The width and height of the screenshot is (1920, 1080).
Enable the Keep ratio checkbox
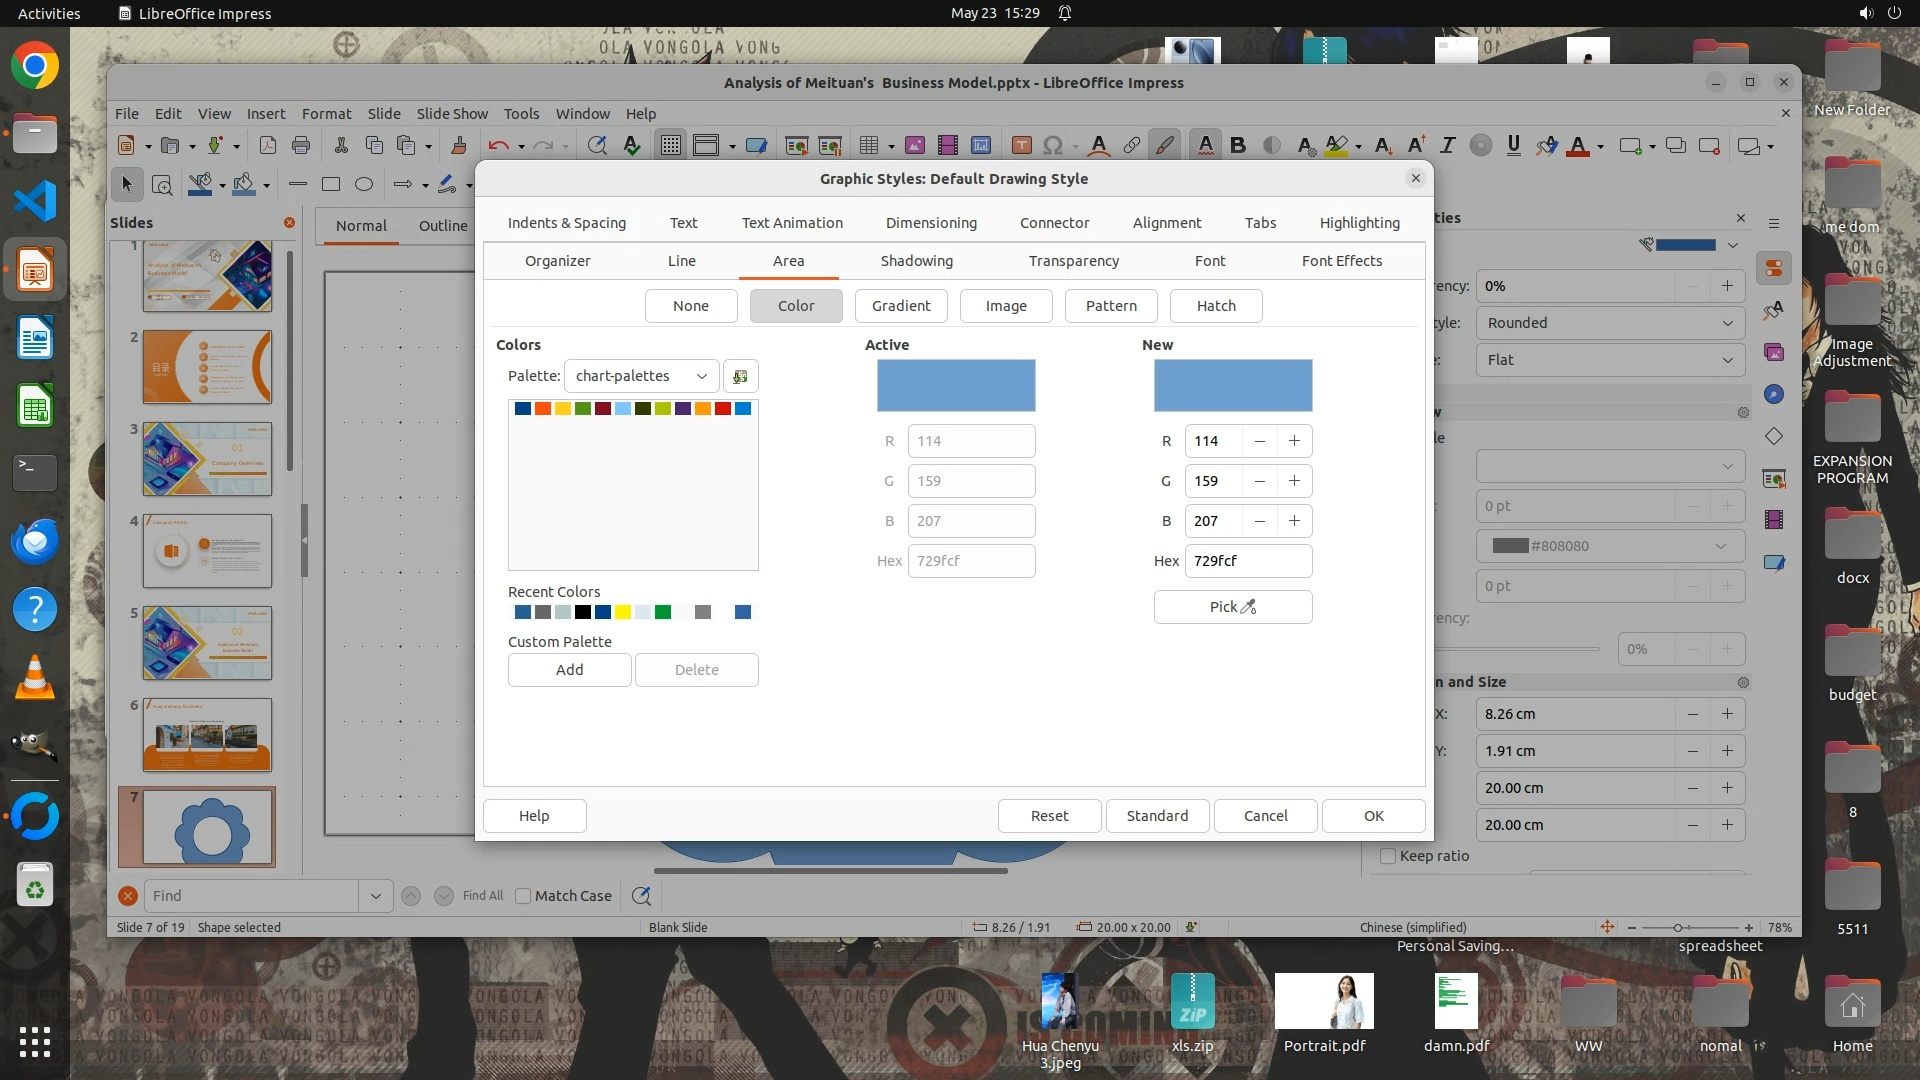1388,856
